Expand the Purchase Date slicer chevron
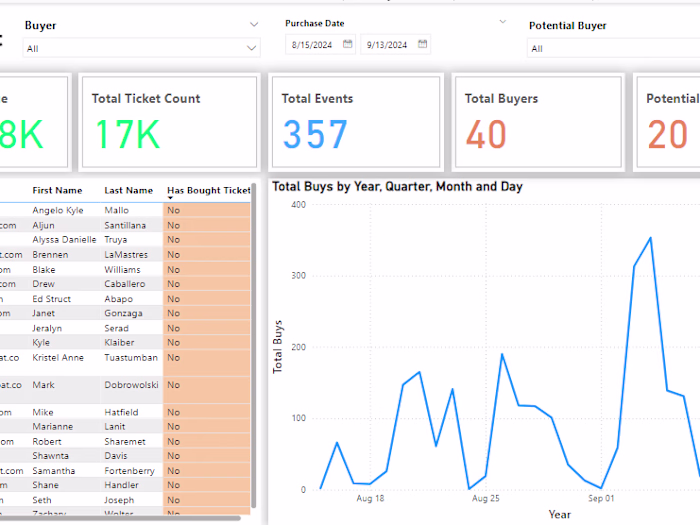Viewport: 700px width, 525px height. [503, 21]
